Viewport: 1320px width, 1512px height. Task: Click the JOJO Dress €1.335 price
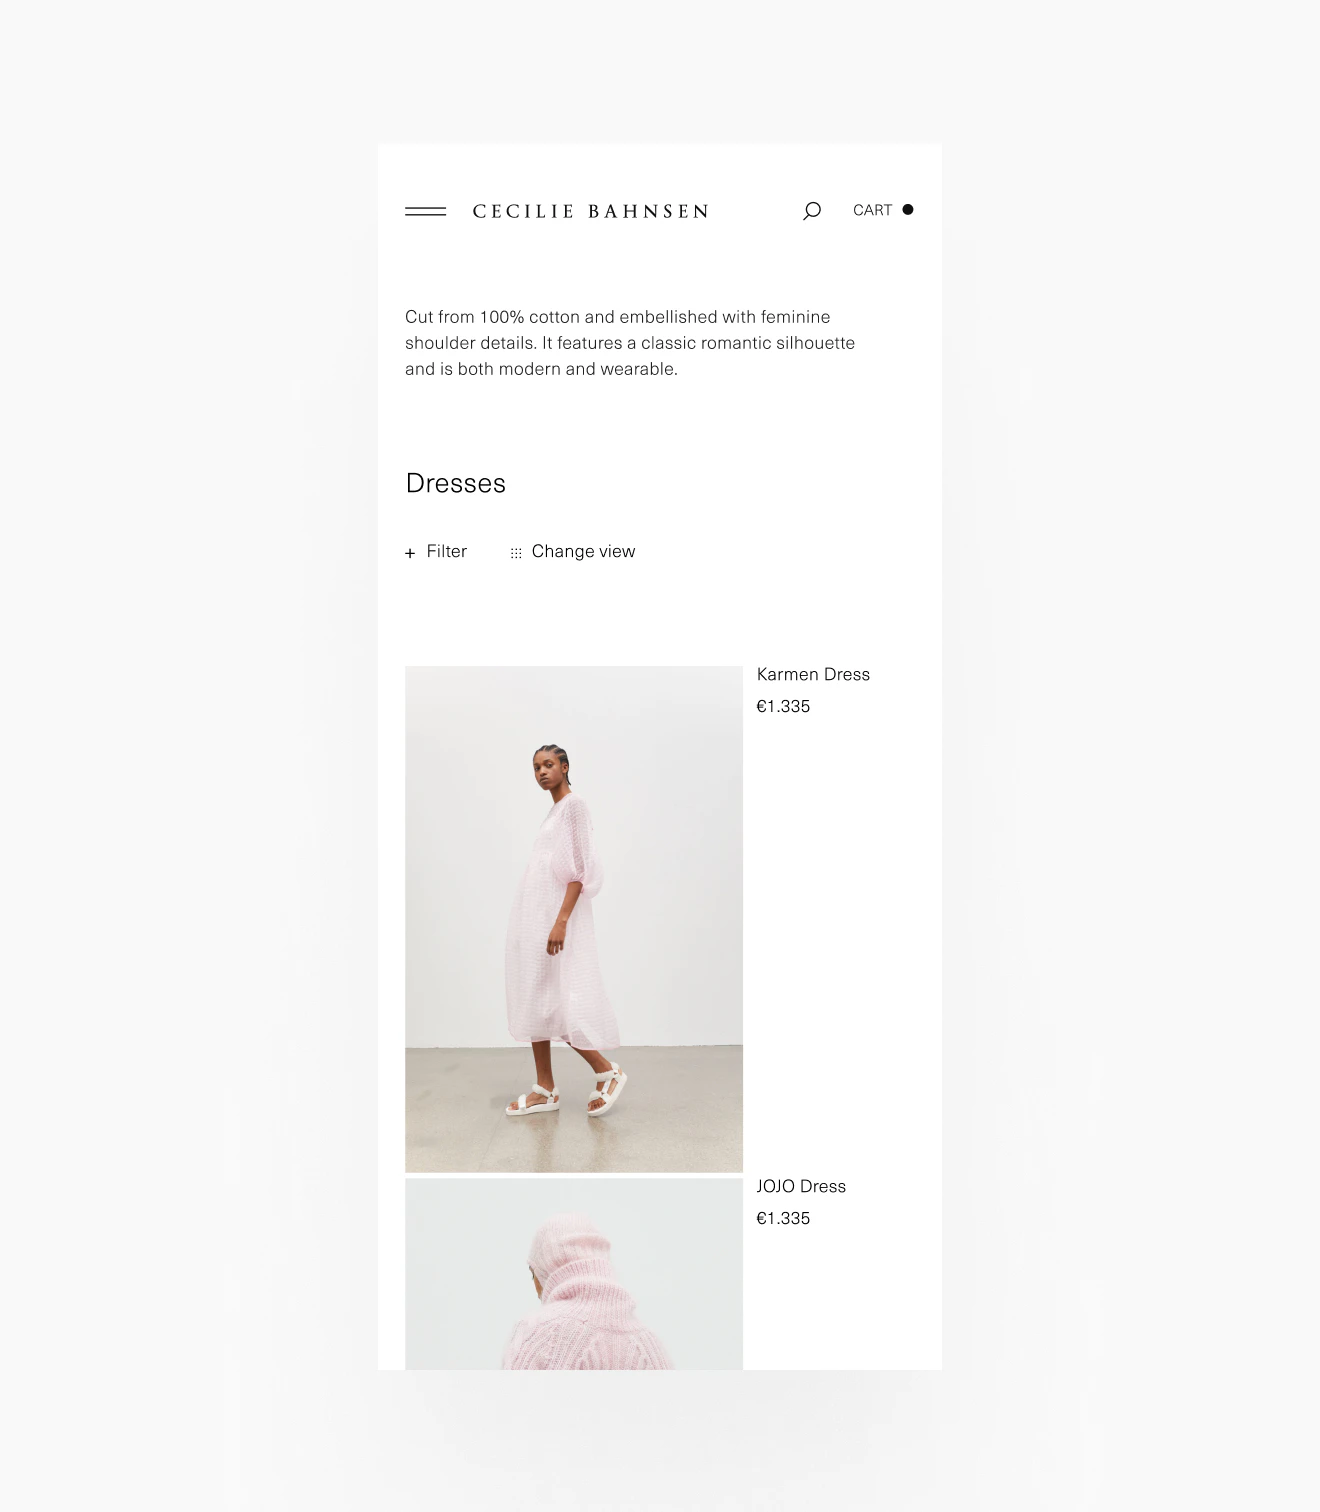[783, 1218]
